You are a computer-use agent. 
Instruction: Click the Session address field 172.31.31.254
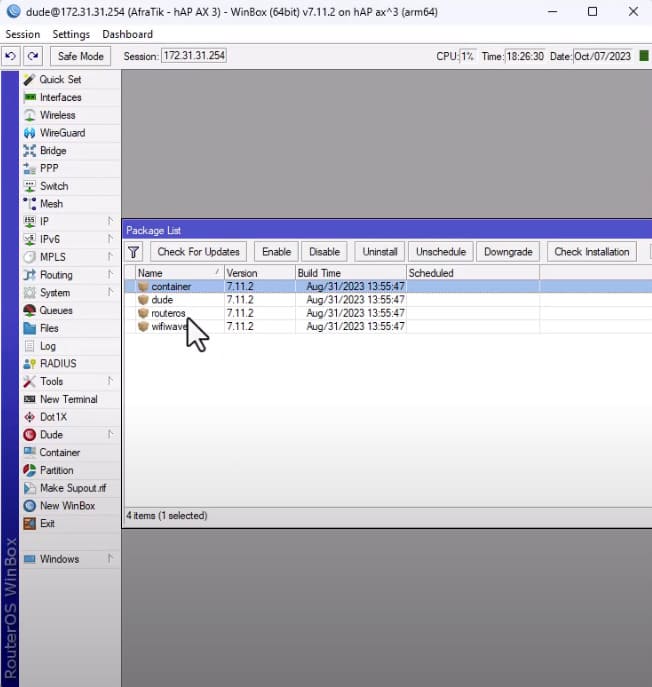pyautogui.click(x=194, y=56)
